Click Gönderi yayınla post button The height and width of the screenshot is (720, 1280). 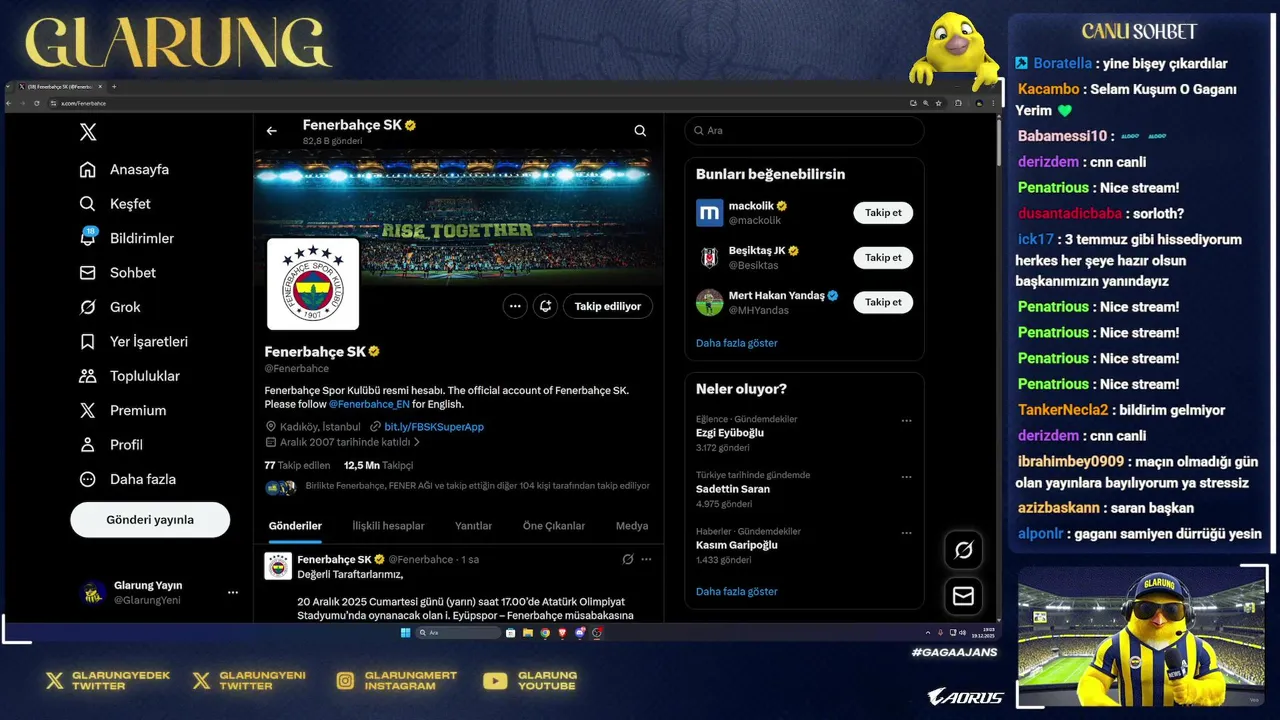[x=150, y=520]
